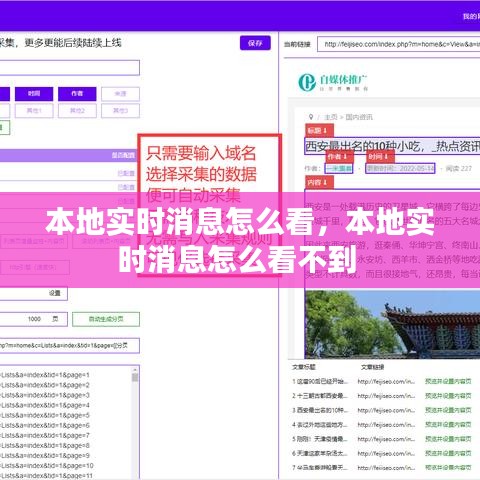This screenshot has height=480, width=480.
Task: Click the 国内资讯 breadcrumb link
Action: 359,117
